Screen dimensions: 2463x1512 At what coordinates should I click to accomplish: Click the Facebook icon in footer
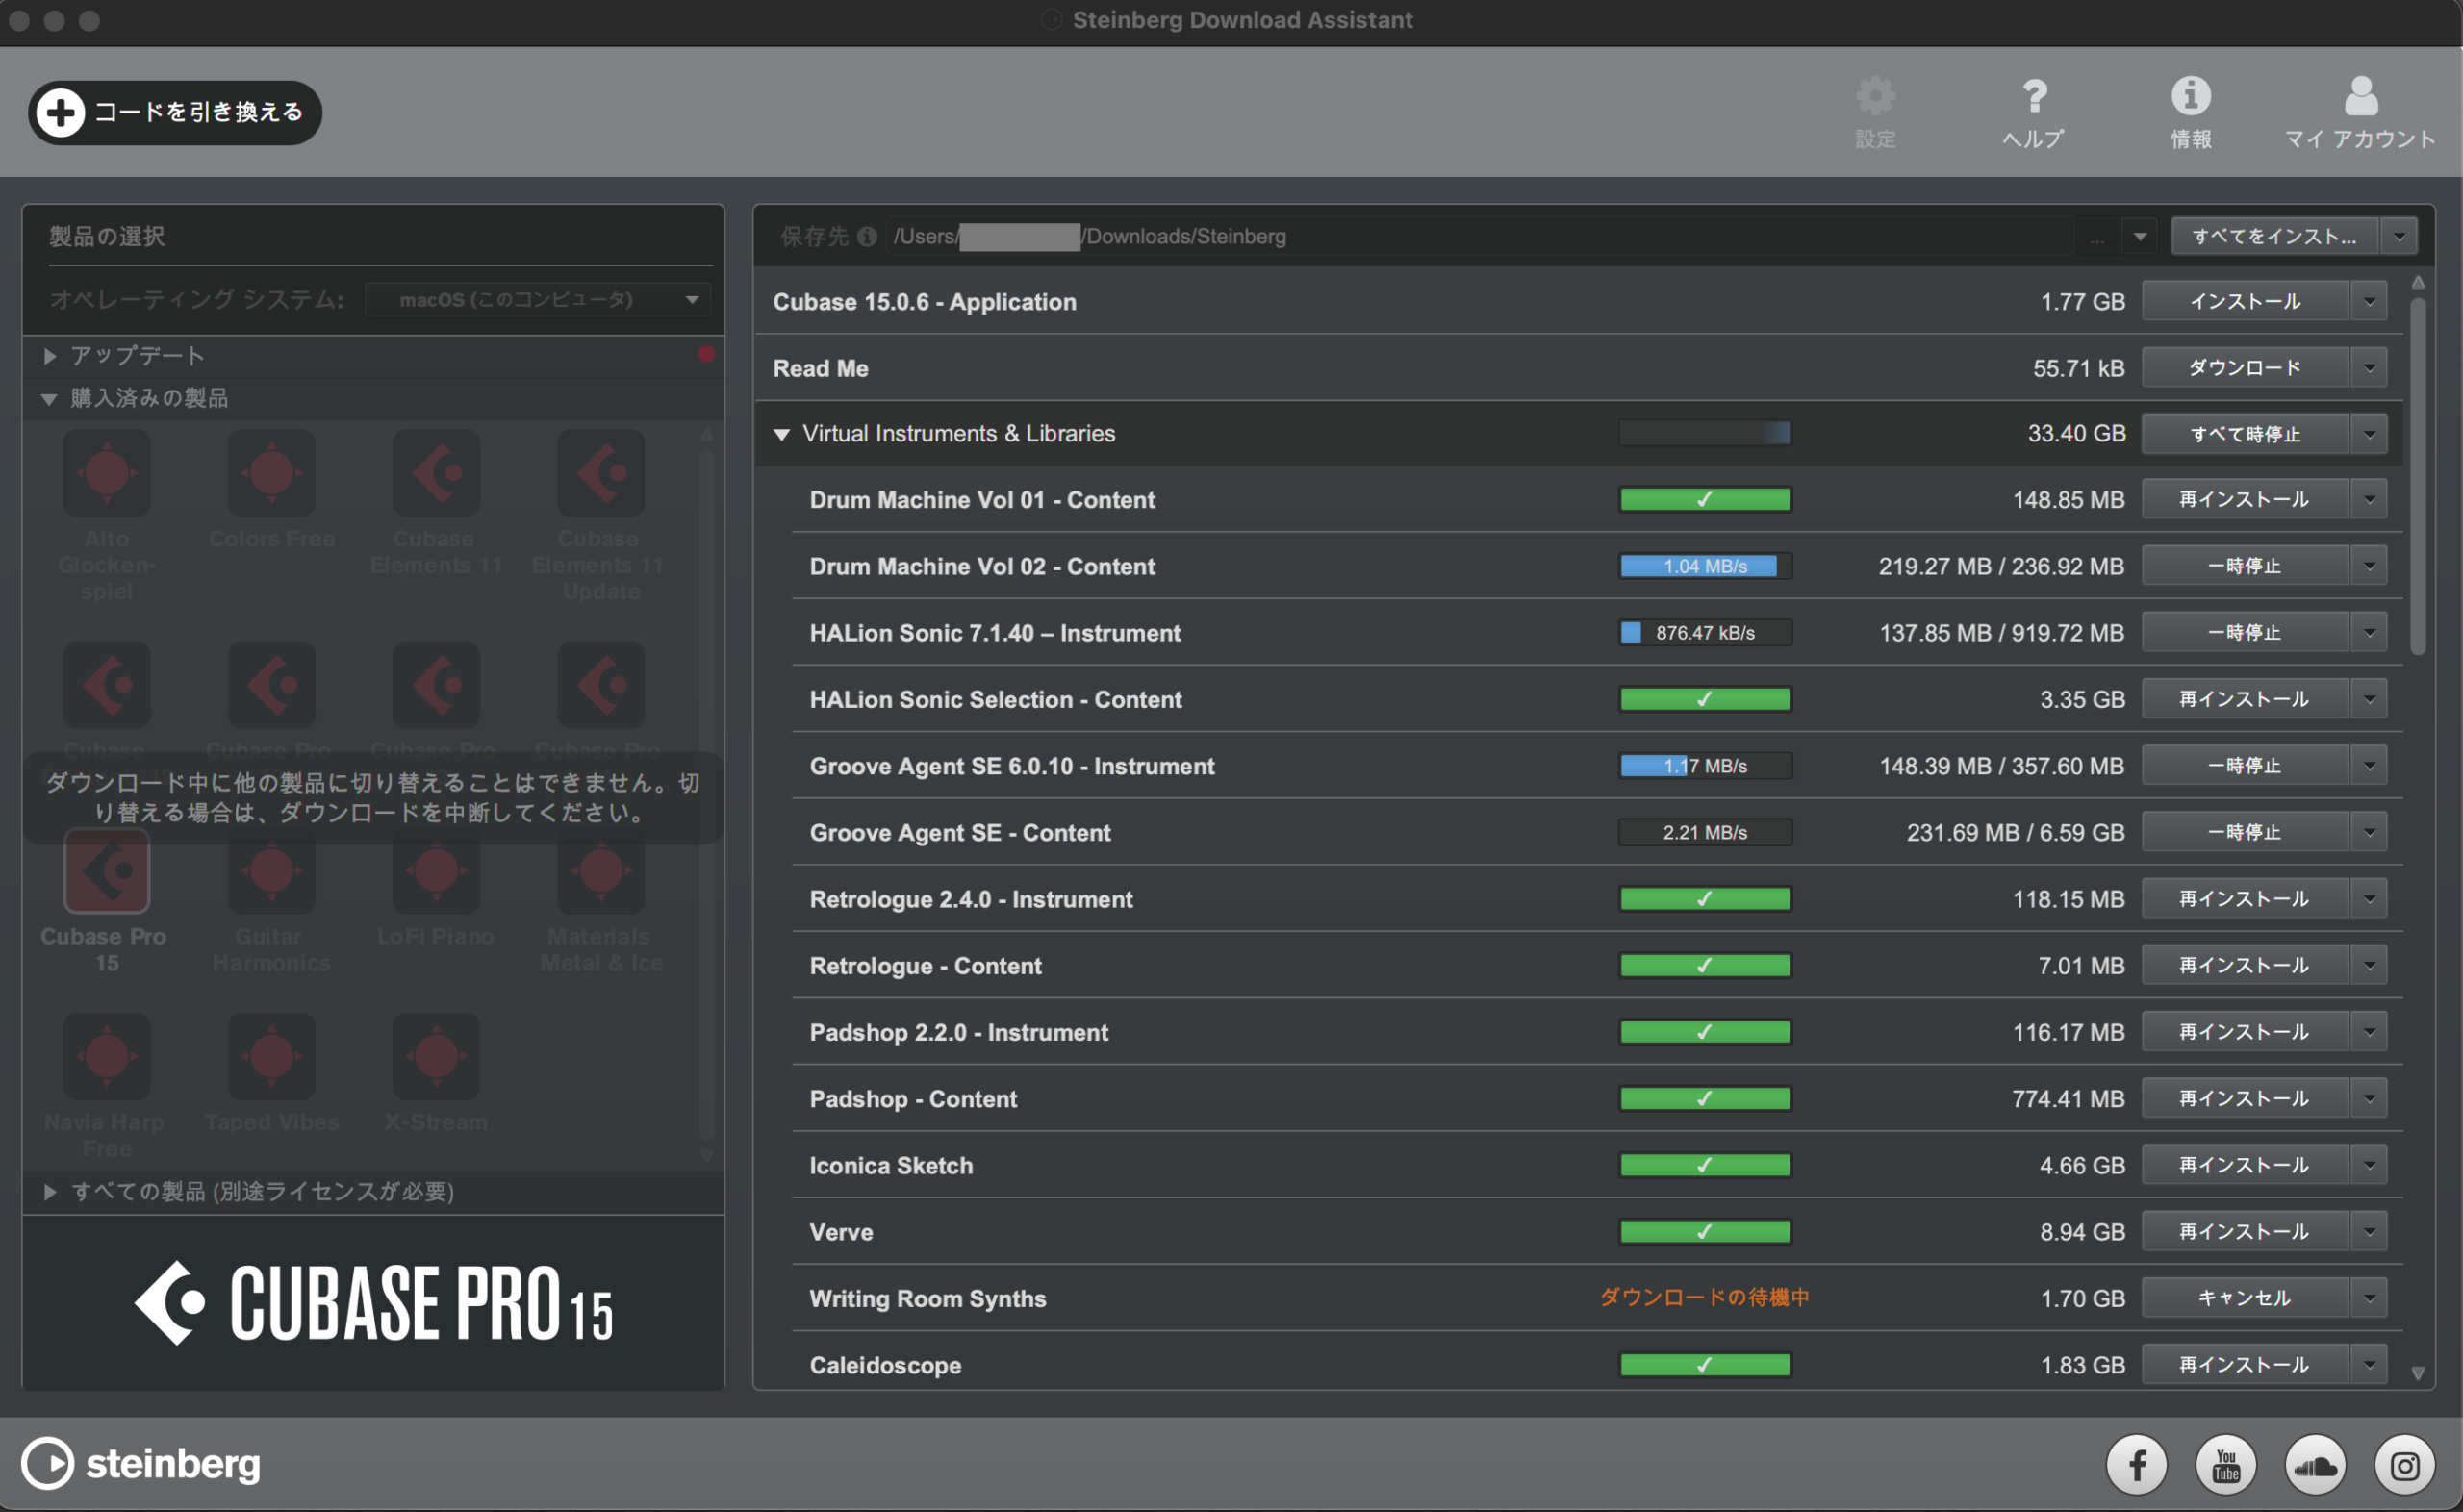2136,1466
